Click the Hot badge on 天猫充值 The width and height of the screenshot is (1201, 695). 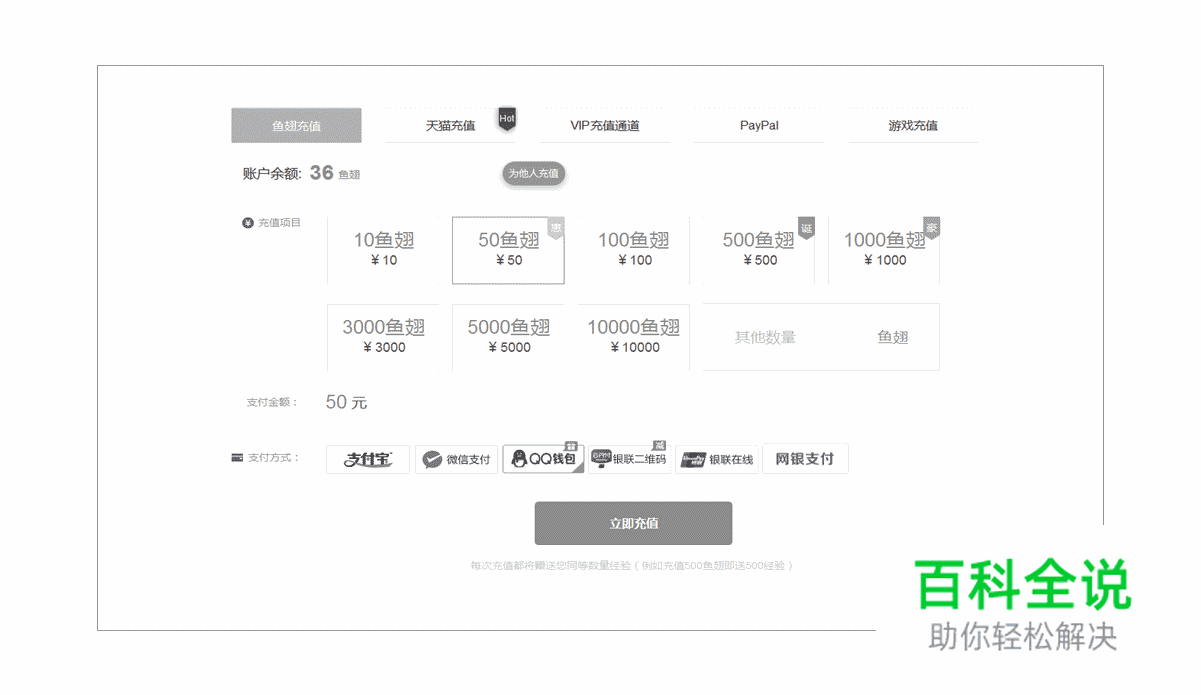coord(506,117)
